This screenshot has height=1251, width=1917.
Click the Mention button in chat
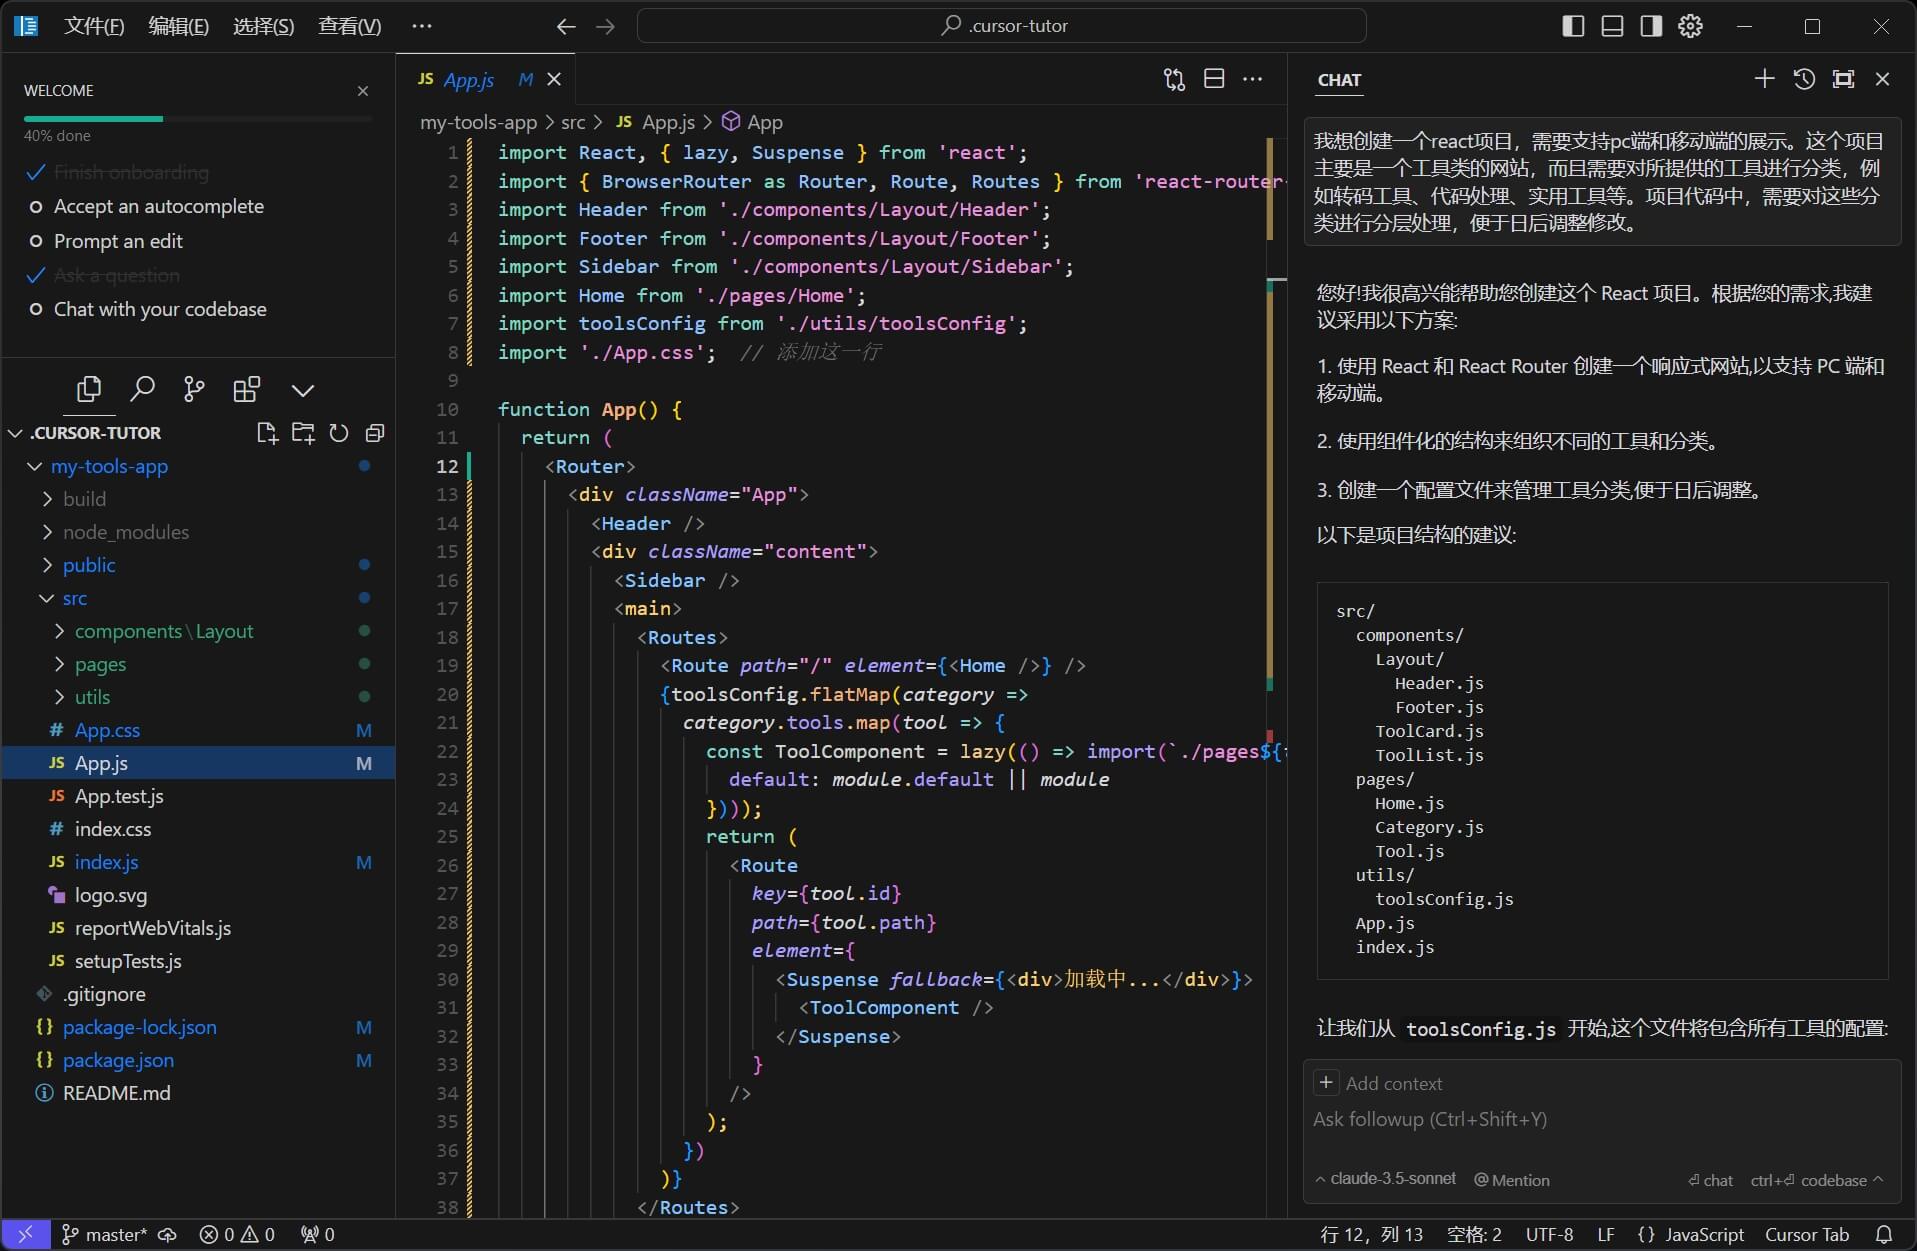pos(1512,1180)
